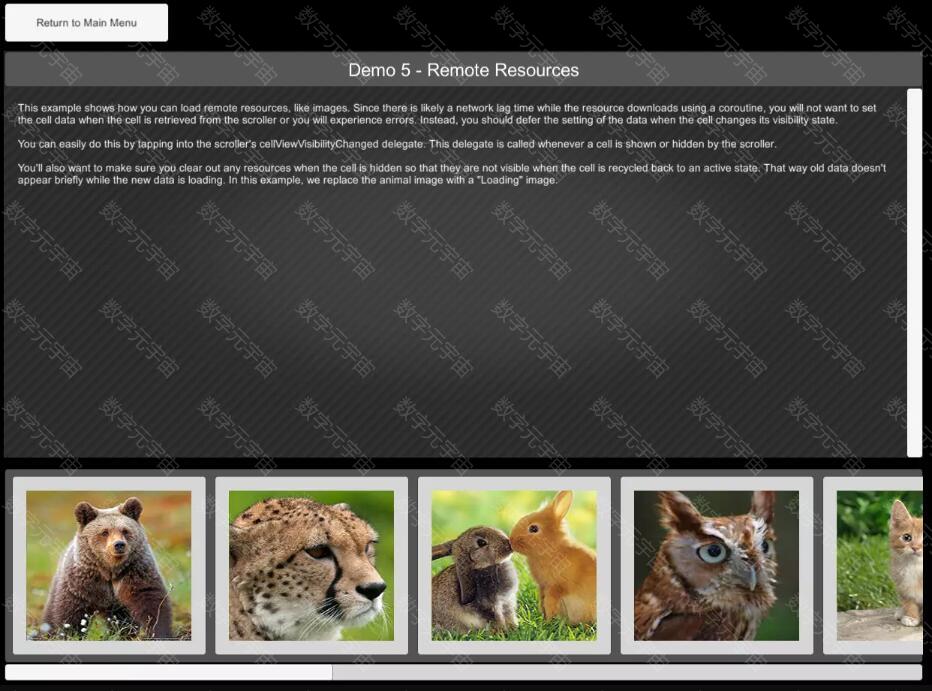The width and height of the screenshot is (932, 691).
Task: Click the two rabbits thumbnail
Action: [x=514, y=565]
